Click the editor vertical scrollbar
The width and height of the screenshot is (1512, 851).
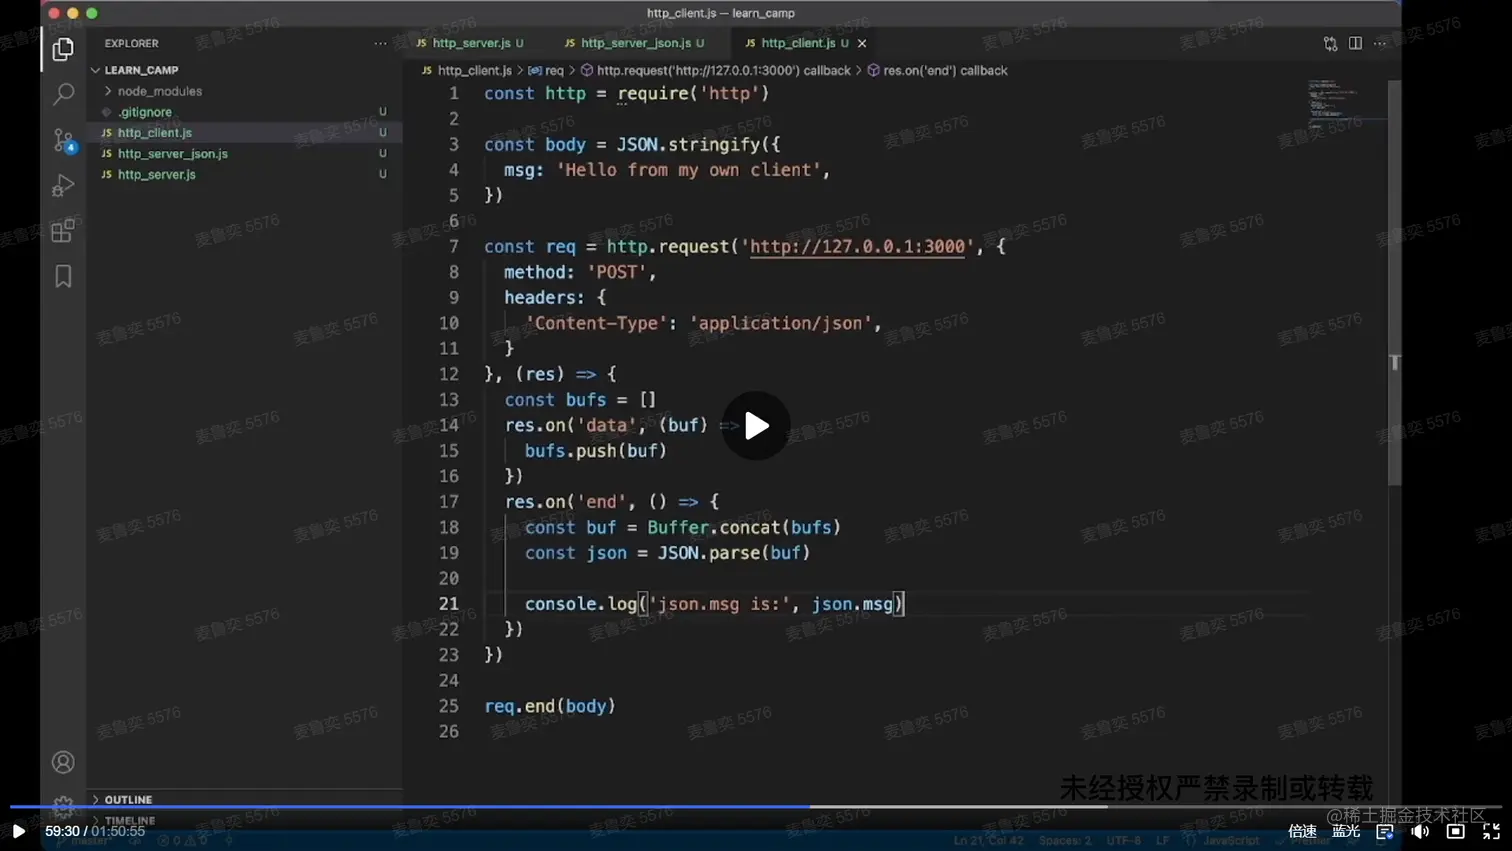pyautogui.click(x=1395, y=282)
